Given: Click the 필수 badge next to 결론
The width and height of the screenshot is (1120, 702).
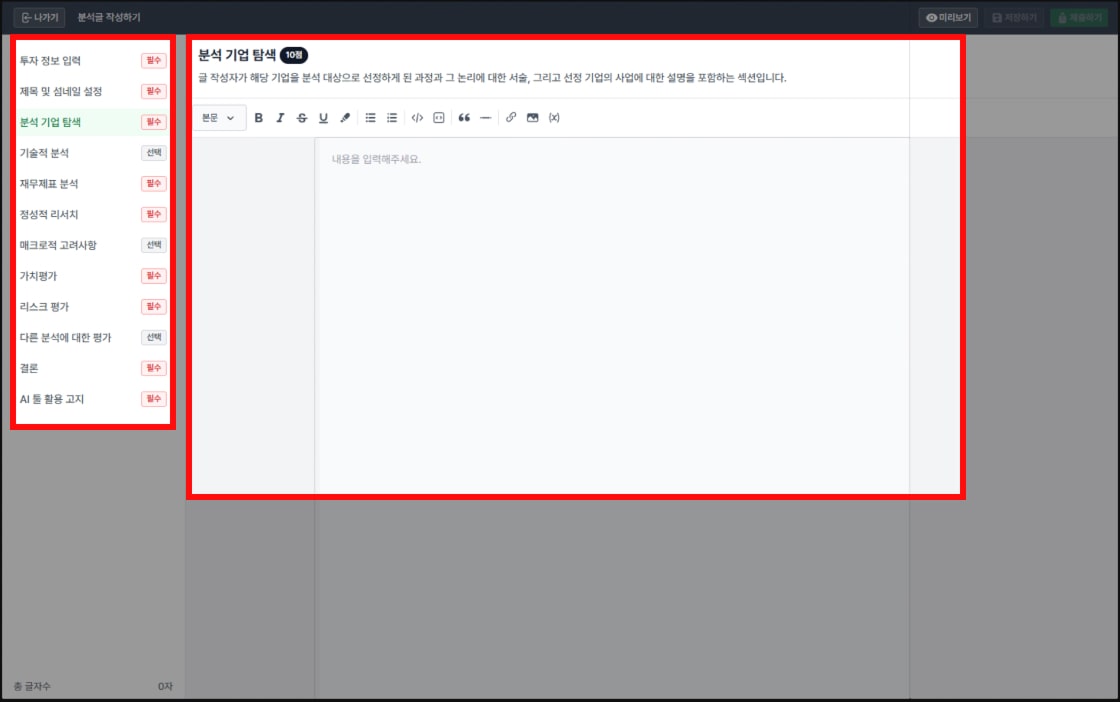Looking at the screenshot, I should pos(154,368).
